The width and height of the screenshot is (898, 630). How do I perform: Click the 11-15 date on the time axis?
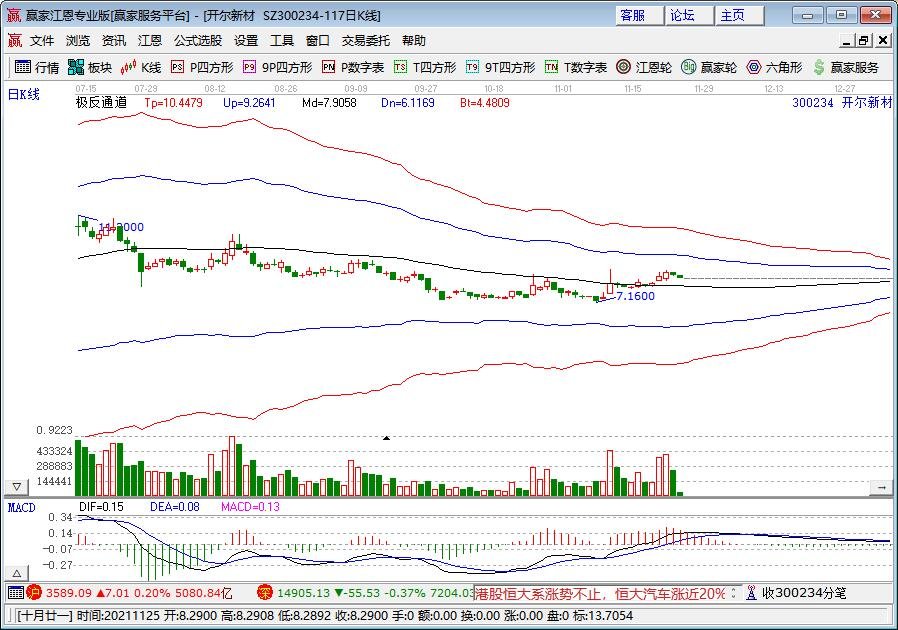pyautogui.click(x=633, y=89)
